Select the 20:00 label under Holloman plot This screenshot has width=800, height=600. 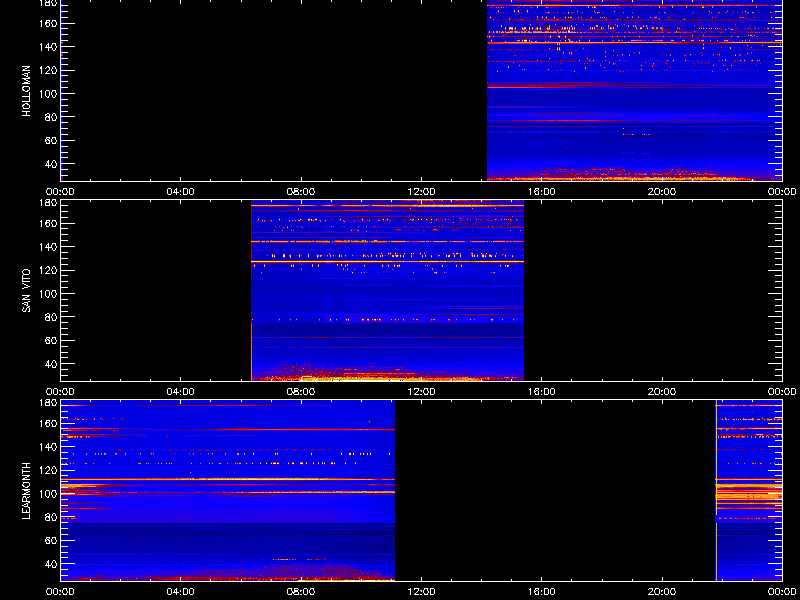click(x=662, y=192)
